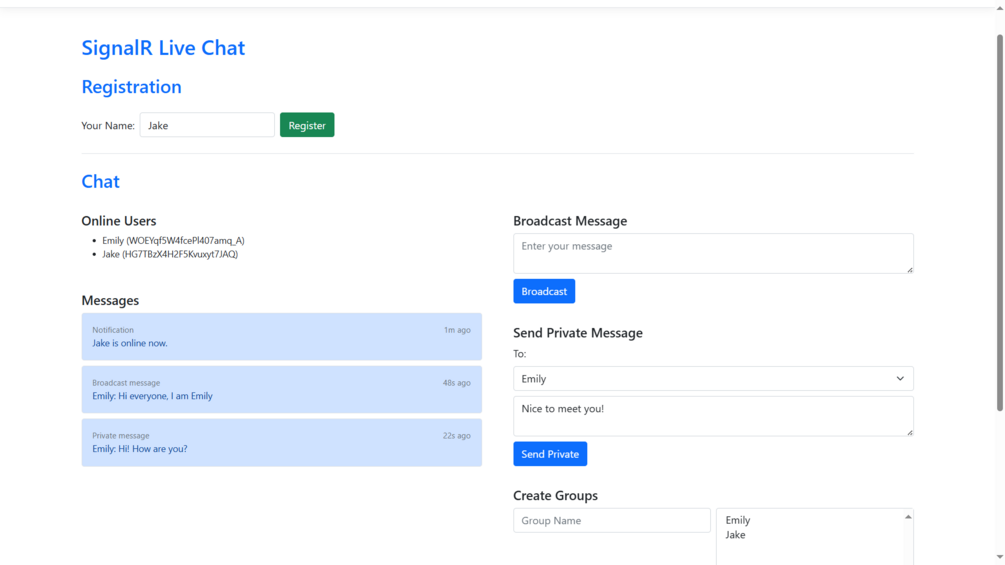Focus the Broadcast Message textarea
1005x565 pixels.
coord(713,253)
